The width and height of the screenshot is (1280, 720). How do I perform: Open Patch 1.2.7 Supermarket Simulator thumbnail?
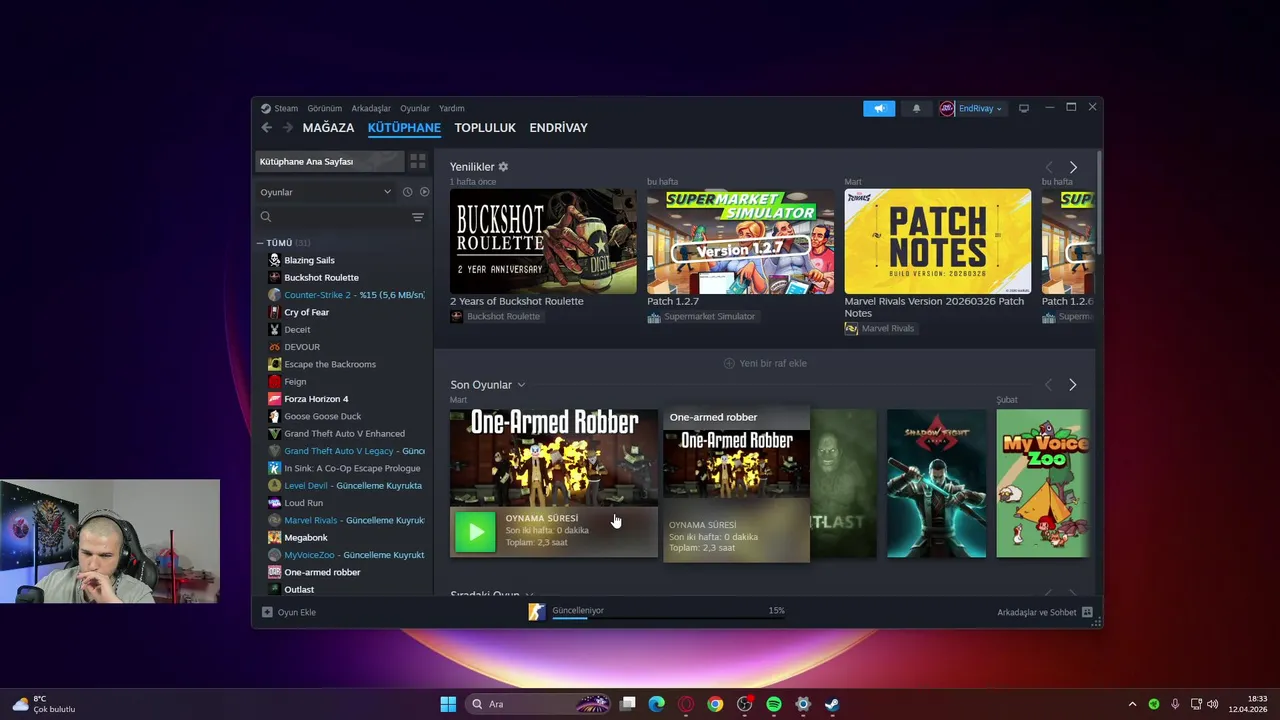pos(740,241)
